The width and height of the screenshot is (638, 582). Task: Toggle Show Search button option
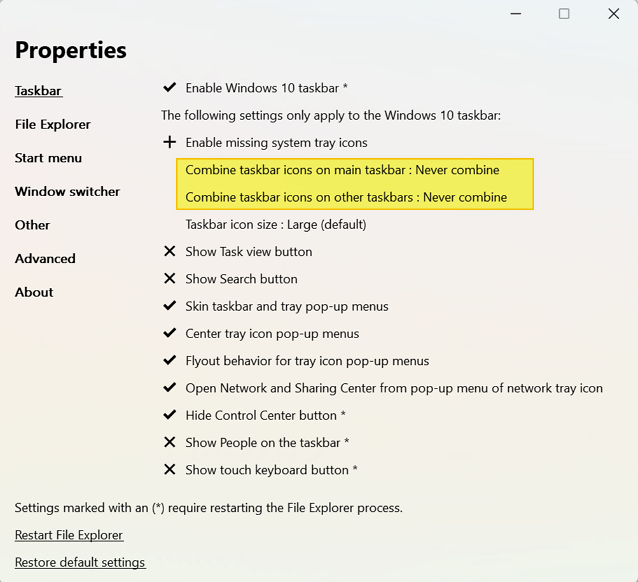tap(230, 279)
